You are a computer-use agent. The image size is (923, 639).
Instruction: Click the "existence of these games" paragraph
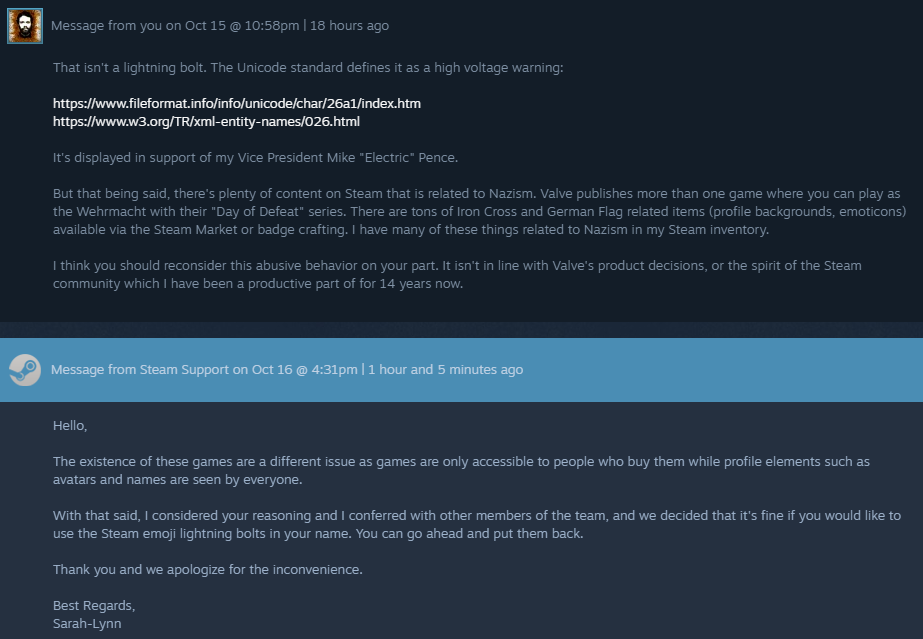(461, 470)
